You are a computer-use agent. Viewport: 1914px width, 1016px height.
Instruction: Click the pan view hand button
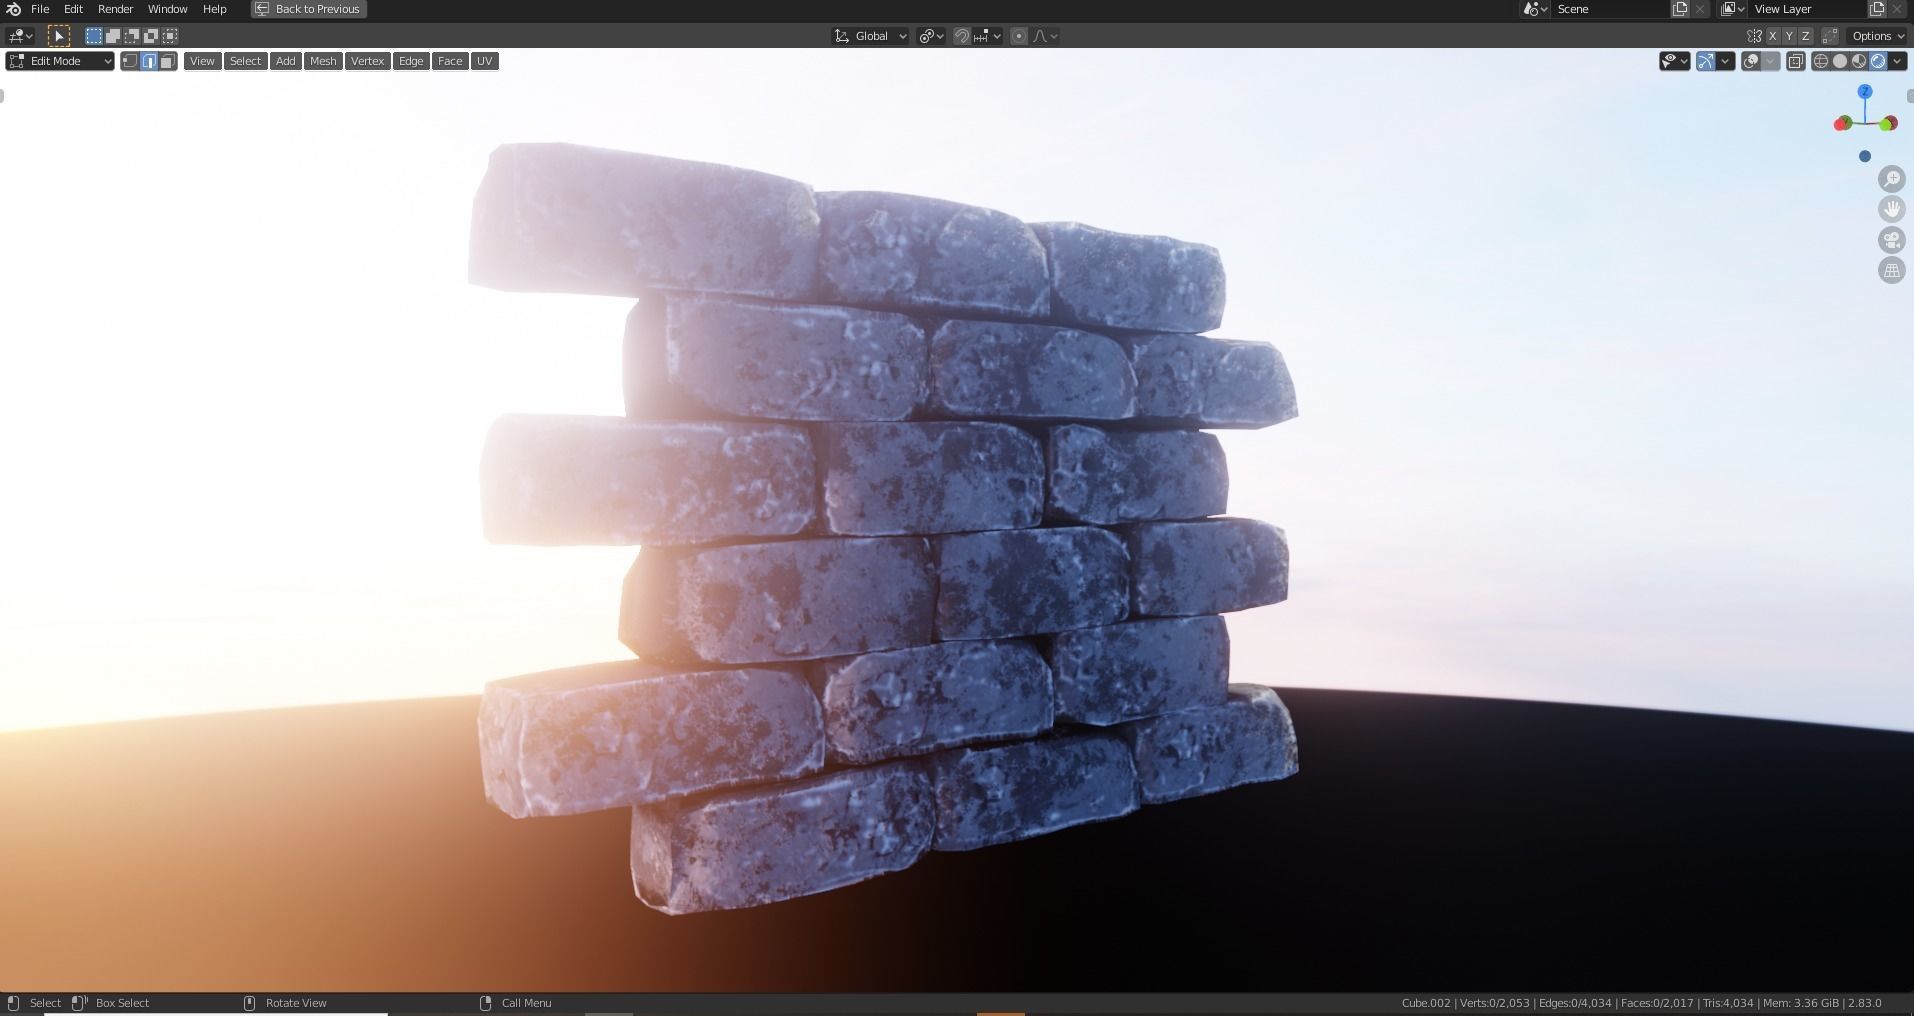1892,209
